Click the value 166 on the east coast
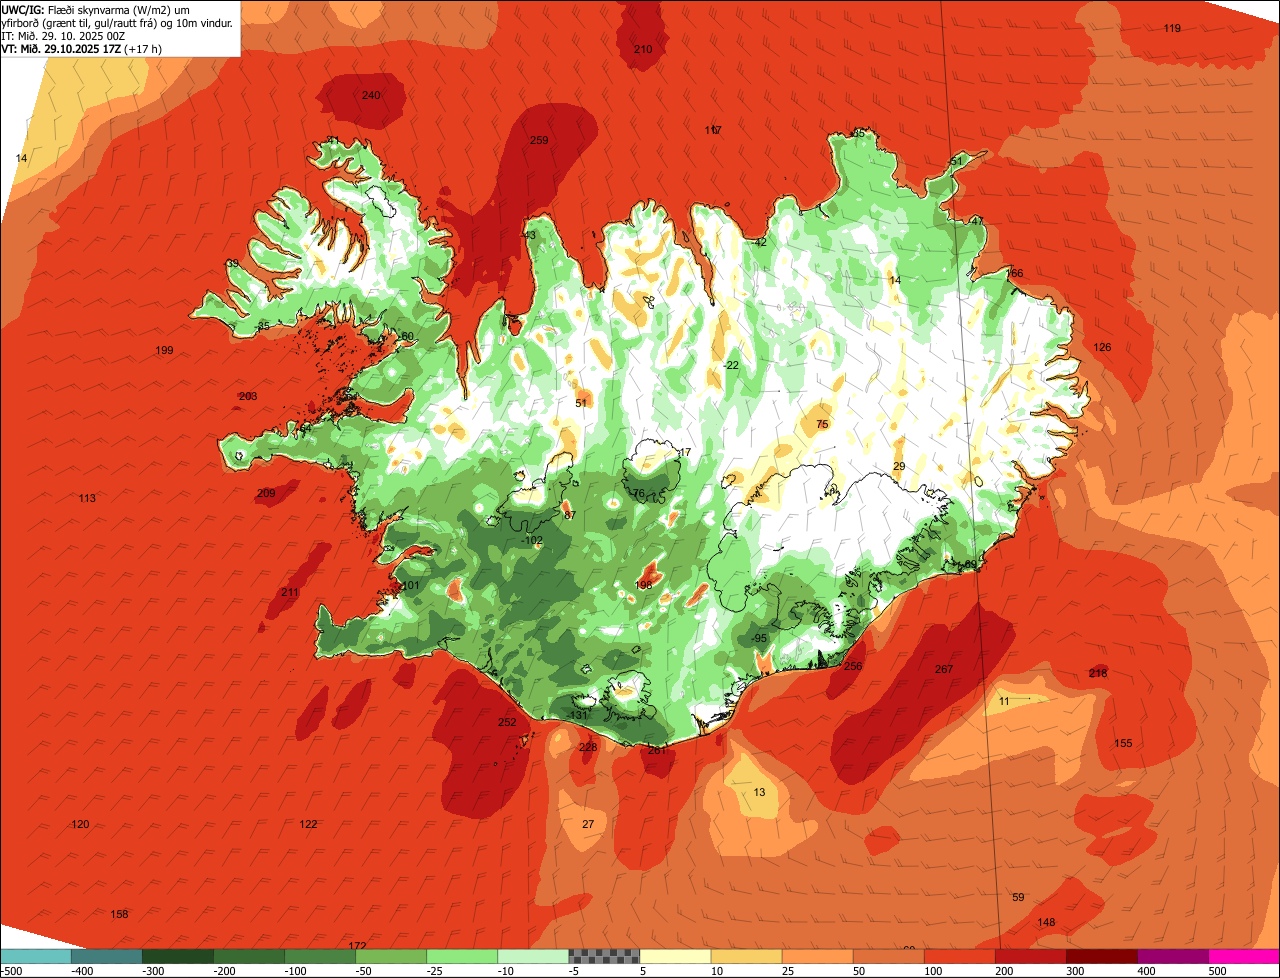This screenshot has height=978, width=1280. (x=1015, y=273)
